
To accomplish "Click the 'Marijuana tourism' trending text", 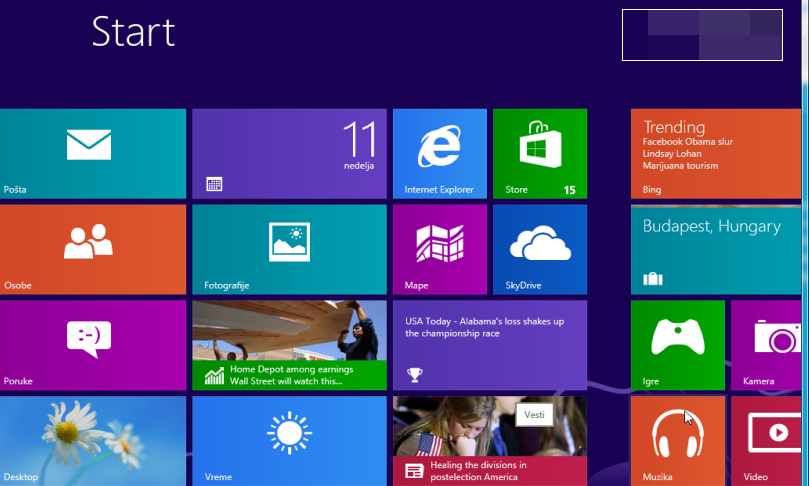I will pyautogui.click(x=680, y=166).
